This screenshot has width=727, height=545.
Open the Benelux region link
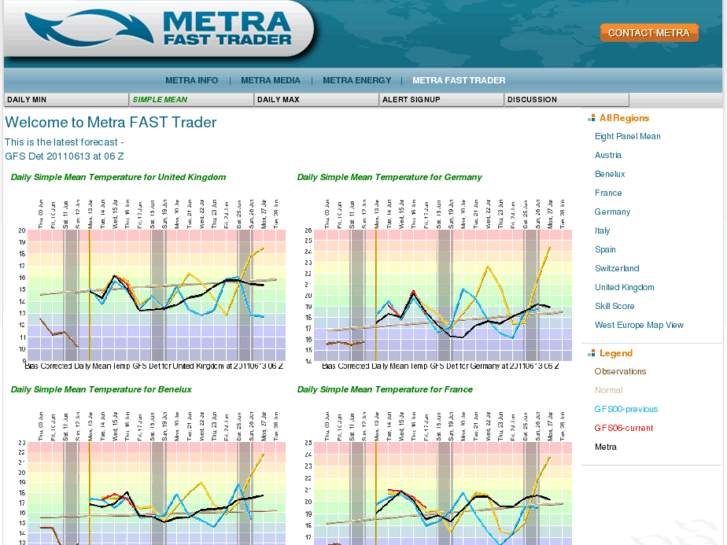pyautogui.click(x=610, y=174)
